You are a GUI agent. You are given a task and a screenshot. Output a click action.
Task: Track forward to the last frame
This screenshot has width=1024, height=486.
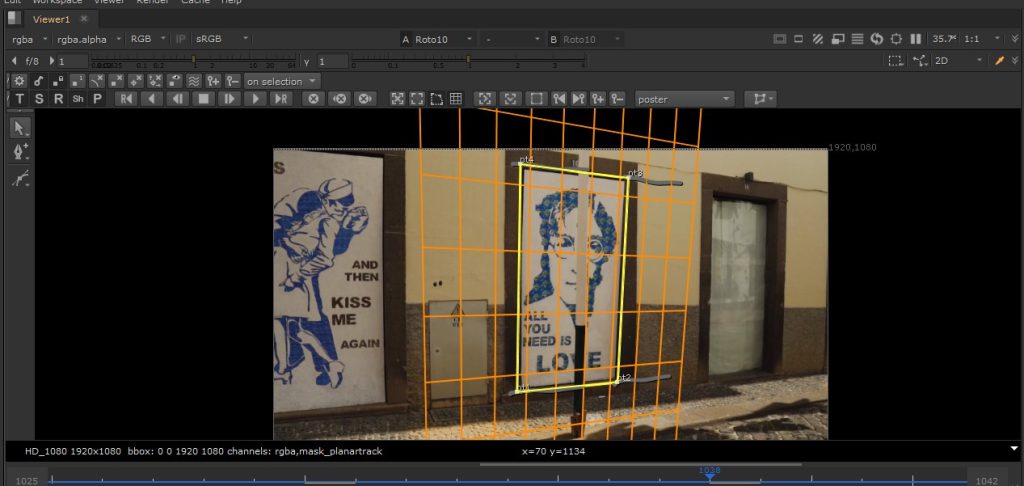pos(281,99)
